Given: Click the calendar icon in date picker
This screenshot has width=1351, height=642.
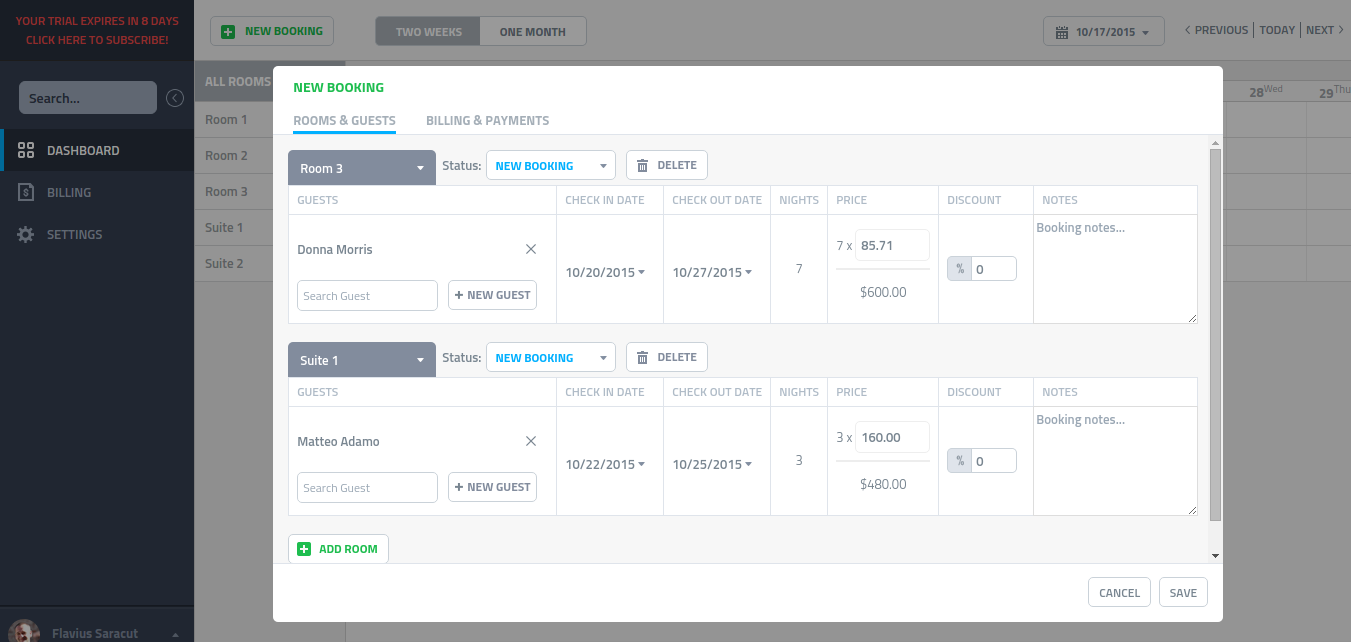Looking at the screenshot, I should point(1062,32).
